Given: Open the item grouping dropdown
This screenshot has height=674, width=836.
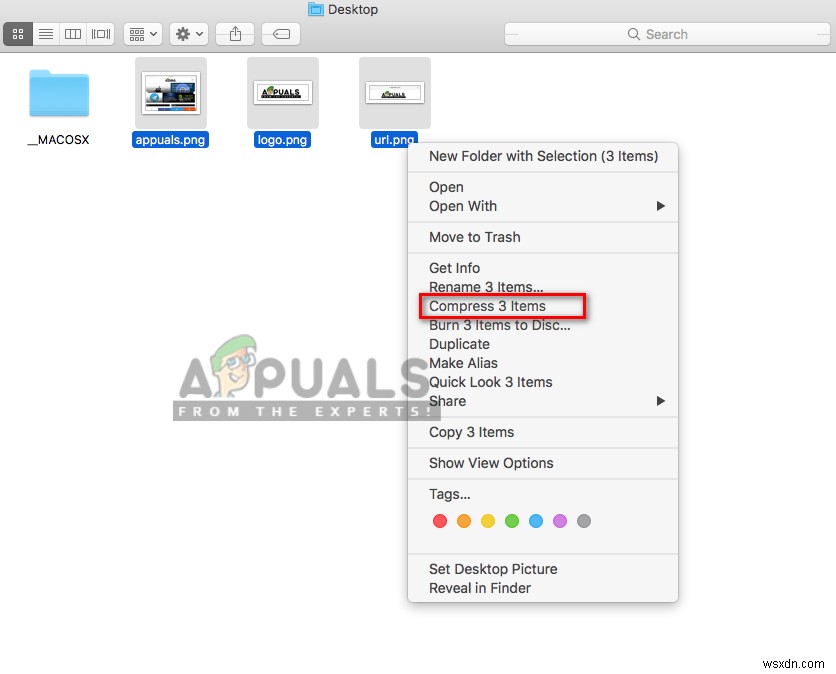Looking at the screenshot, I should [142, 34].
